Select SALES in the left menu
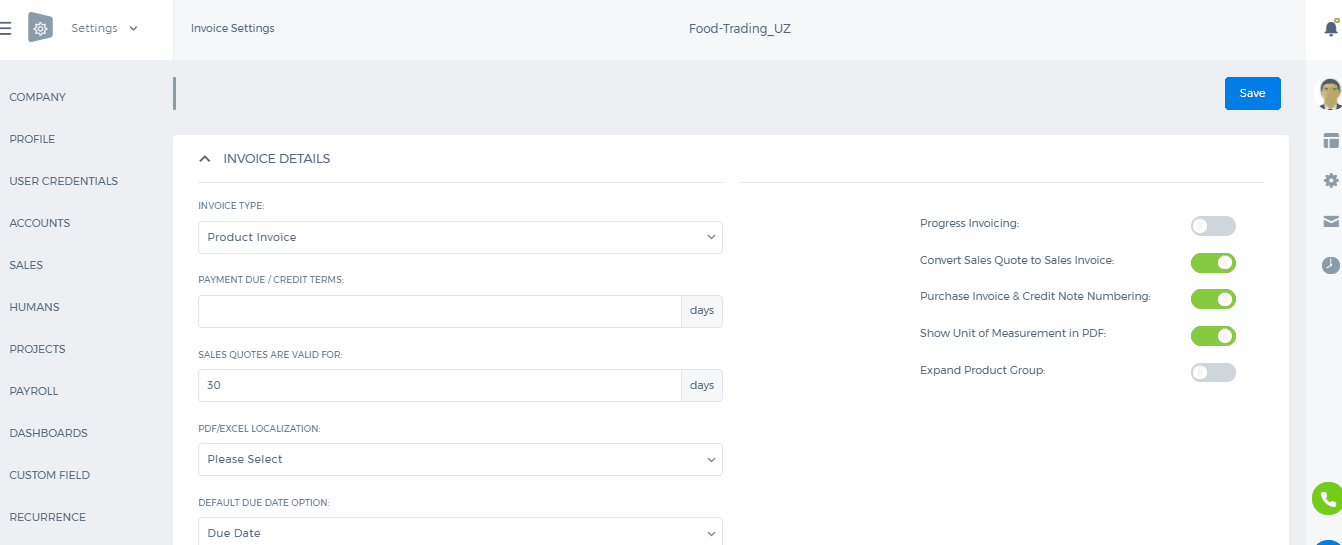 coord(26,265)
